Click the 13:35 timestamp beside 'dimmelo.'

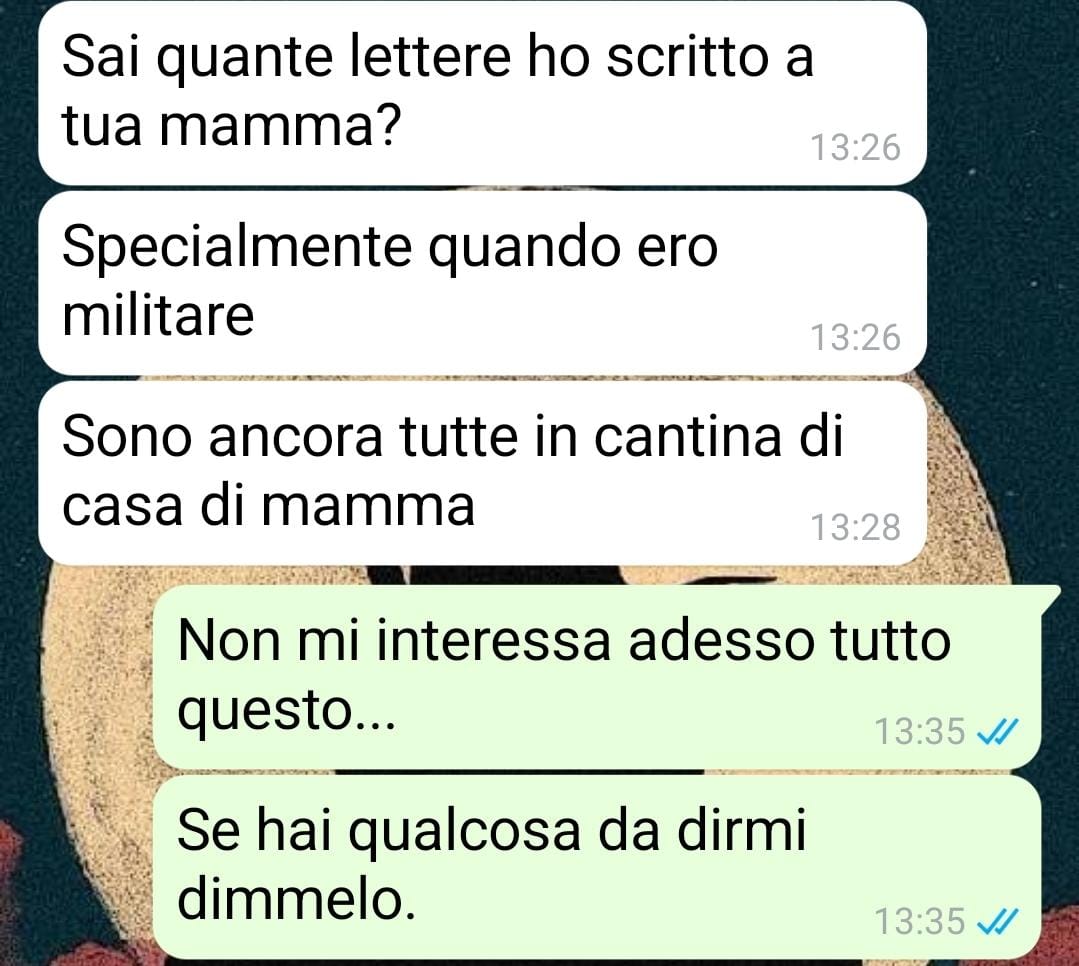click(919, 921)
